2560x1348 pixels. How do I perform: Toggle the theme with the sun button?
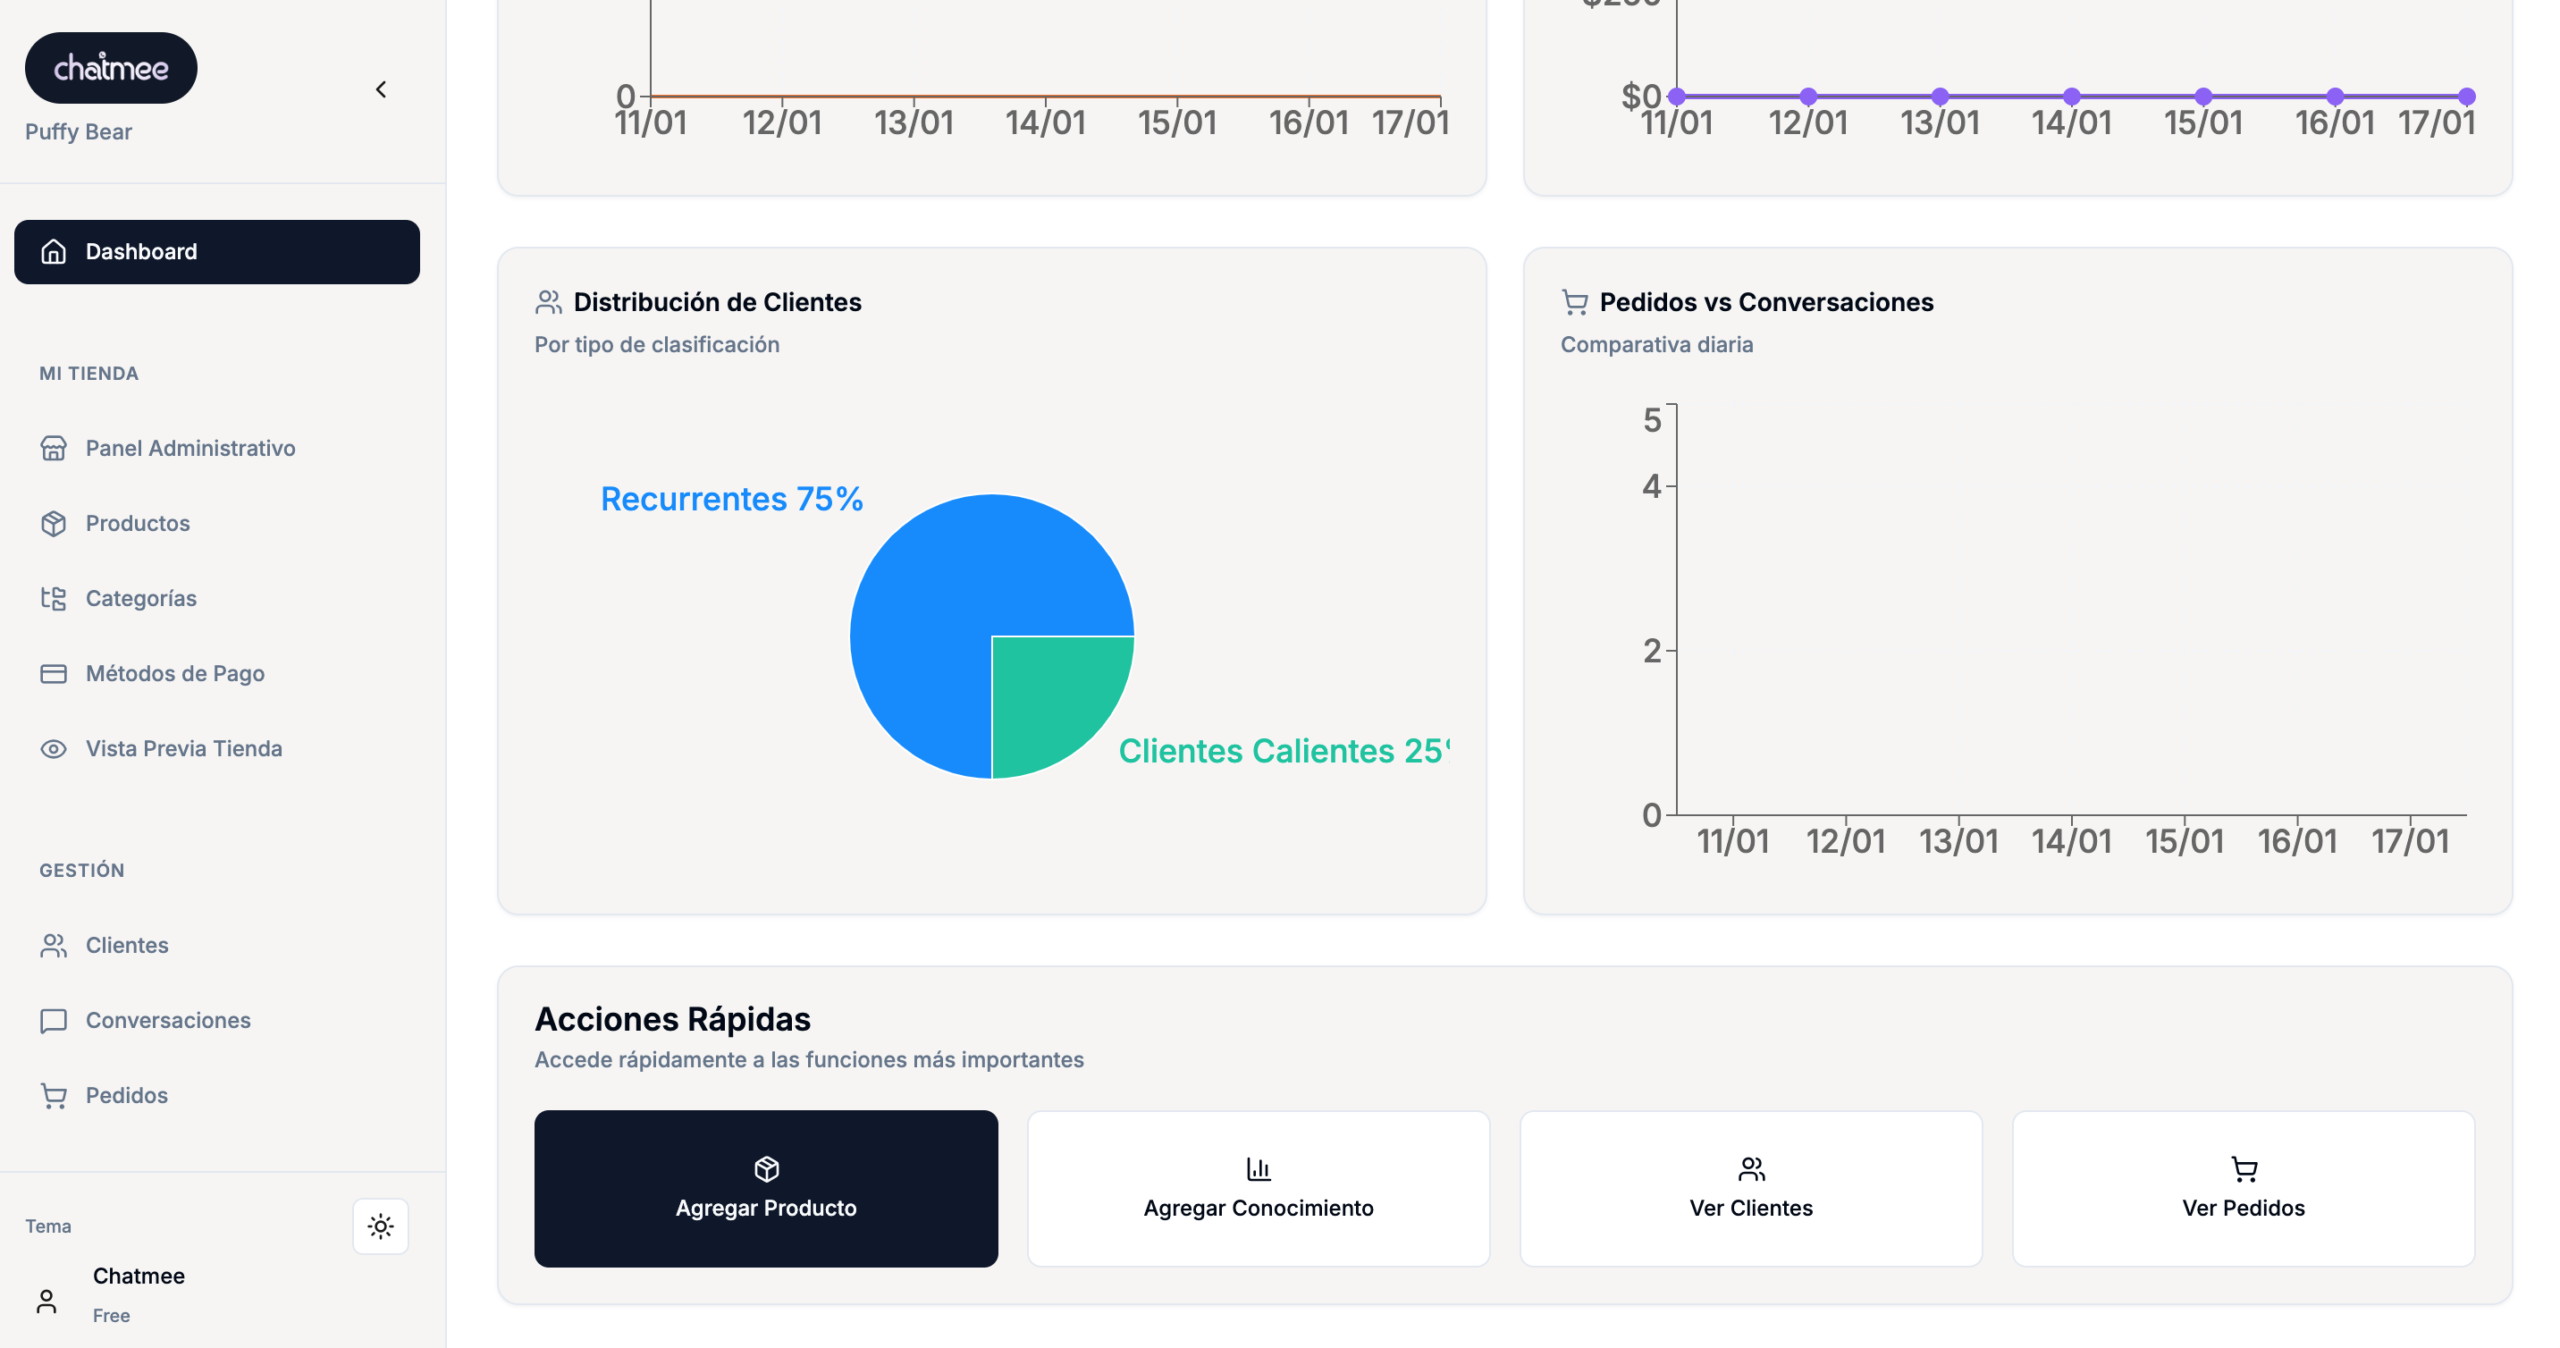pos(380,1226)
